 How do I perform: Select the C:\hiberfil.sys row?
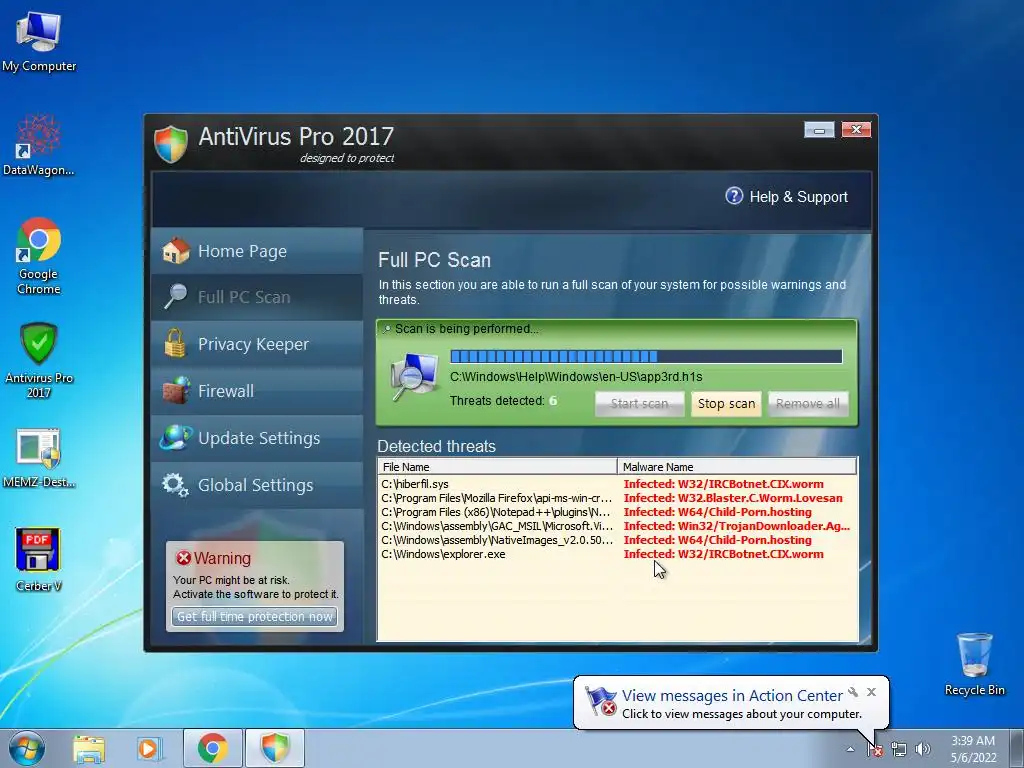pyautogui.click(x=617, y=484)
